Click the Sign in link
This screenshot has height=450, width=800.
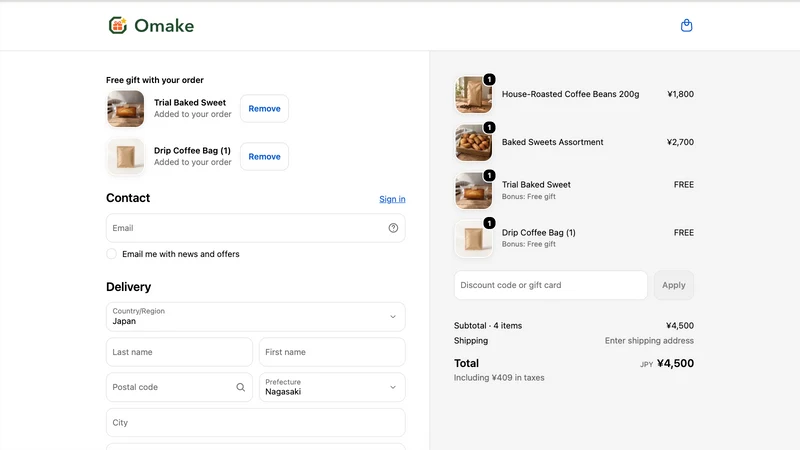[x=392, y=199]
